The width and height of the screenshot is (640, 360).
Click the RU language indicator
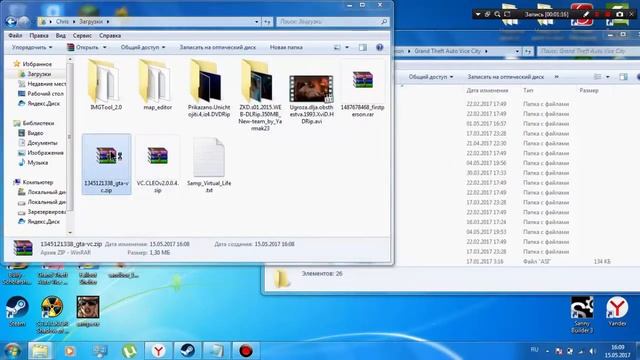534,350
